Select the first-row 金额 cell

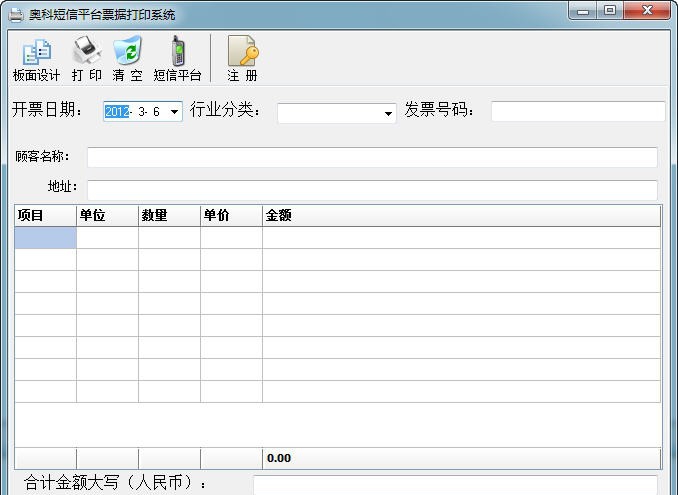coord(461,238)
